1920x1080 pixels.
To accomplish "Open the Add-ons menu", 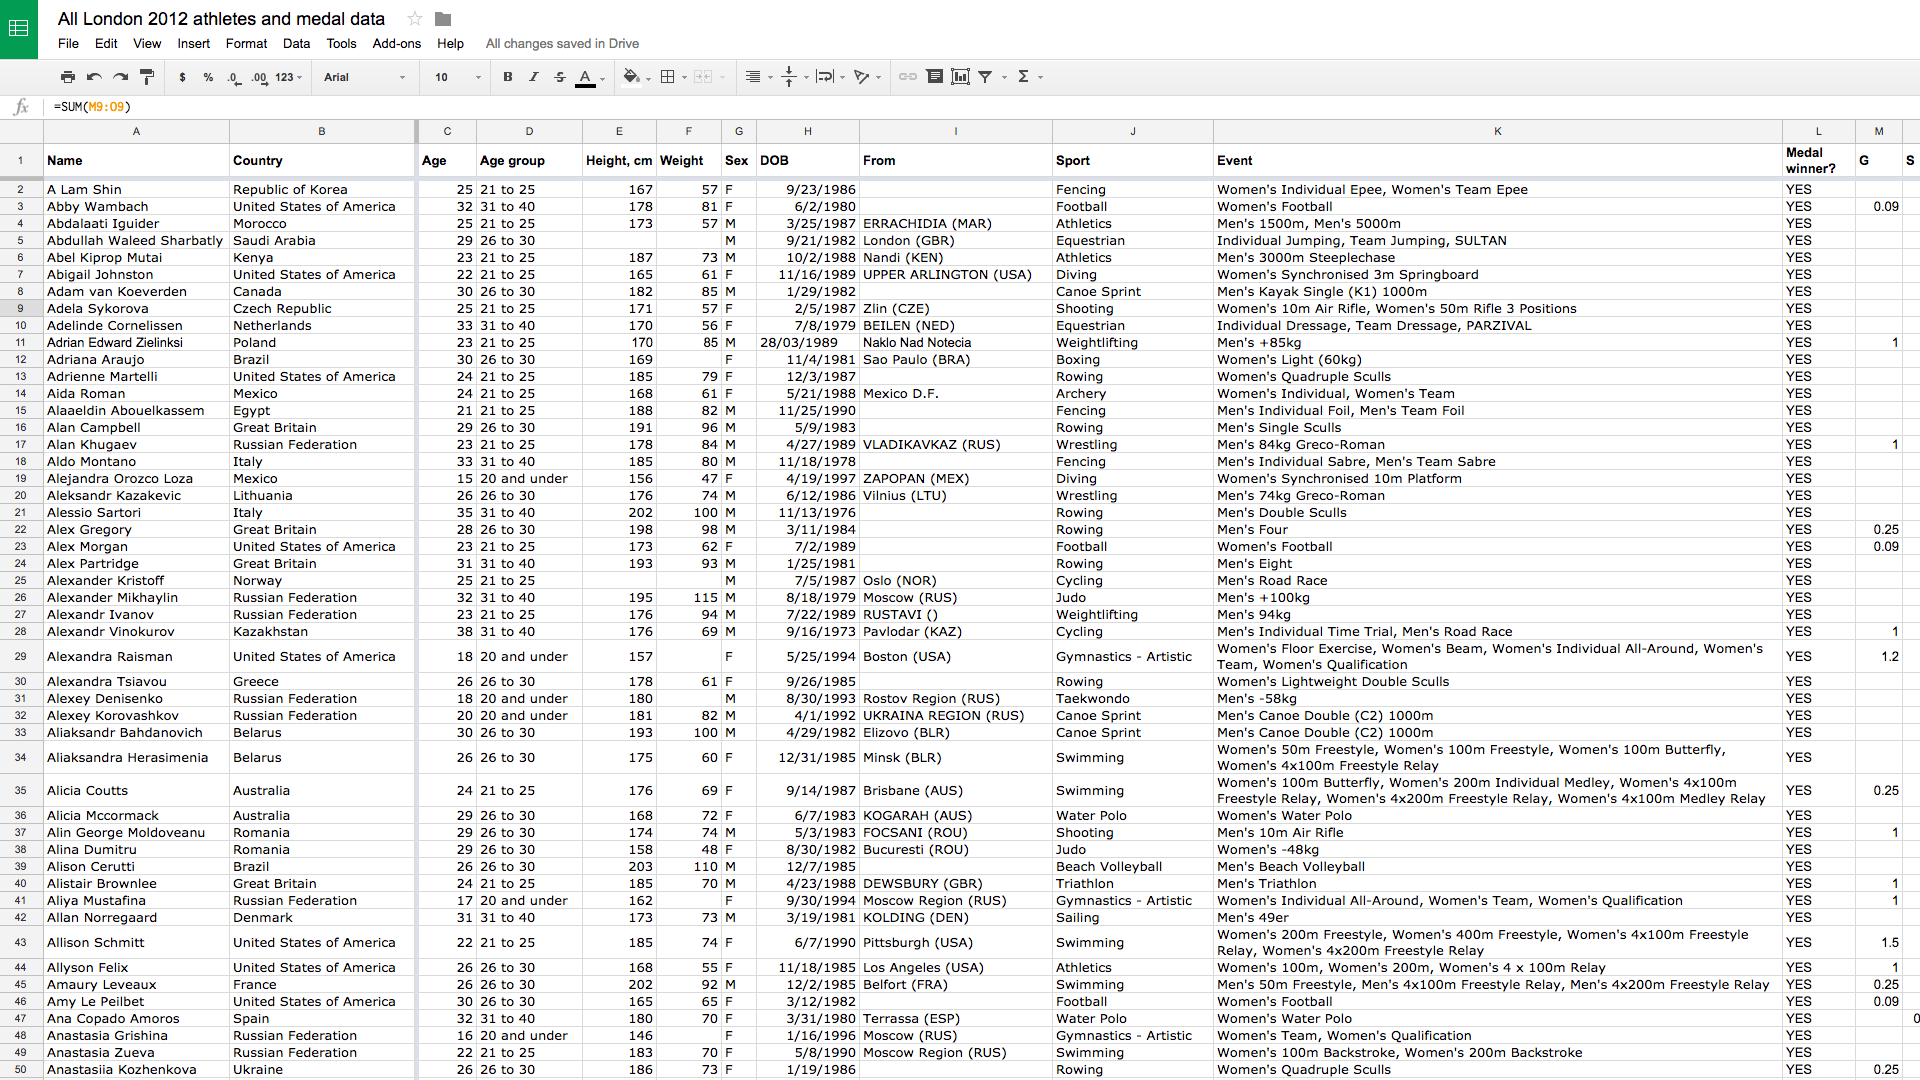I will point(396,44).
